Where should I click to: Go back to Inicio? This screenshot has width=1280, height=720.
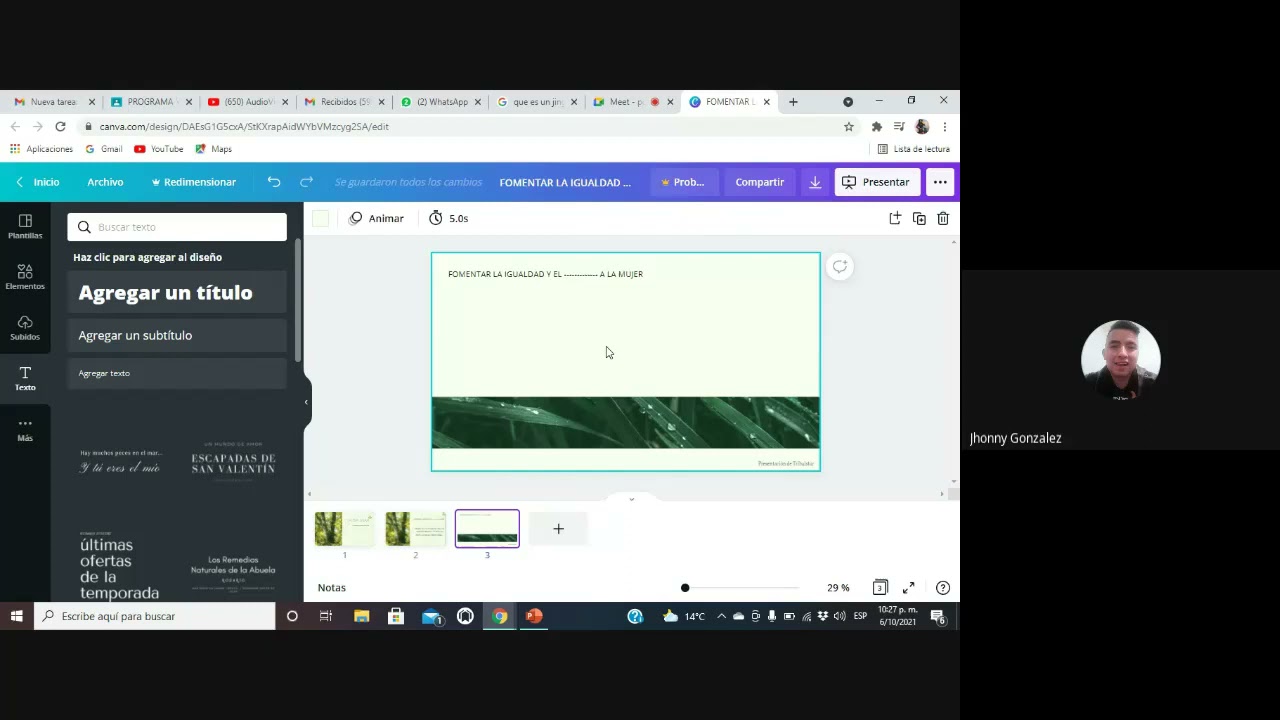[37, 182]
